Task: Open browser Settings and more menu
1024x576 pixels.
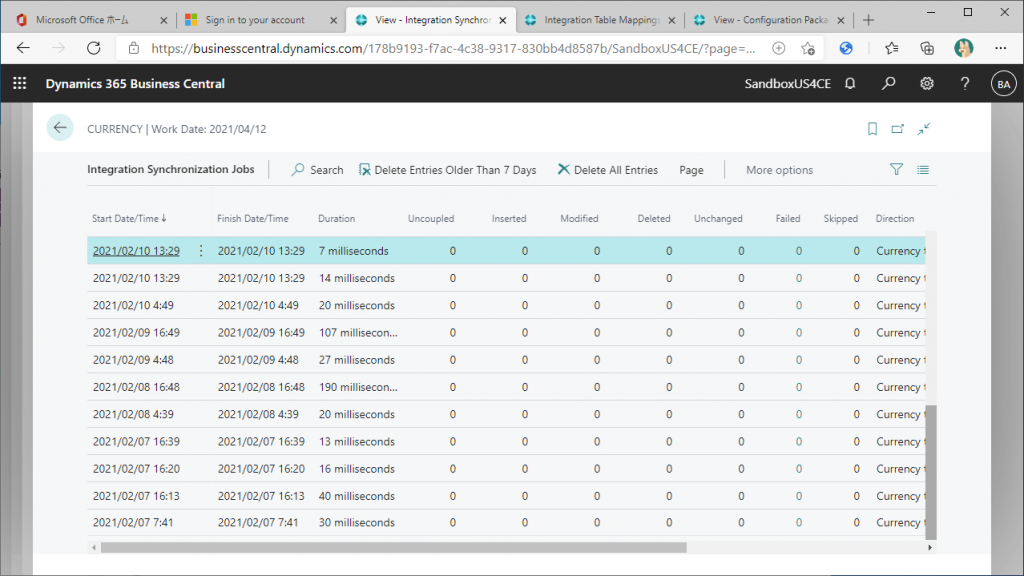Action: click(x=1000, y=48)
